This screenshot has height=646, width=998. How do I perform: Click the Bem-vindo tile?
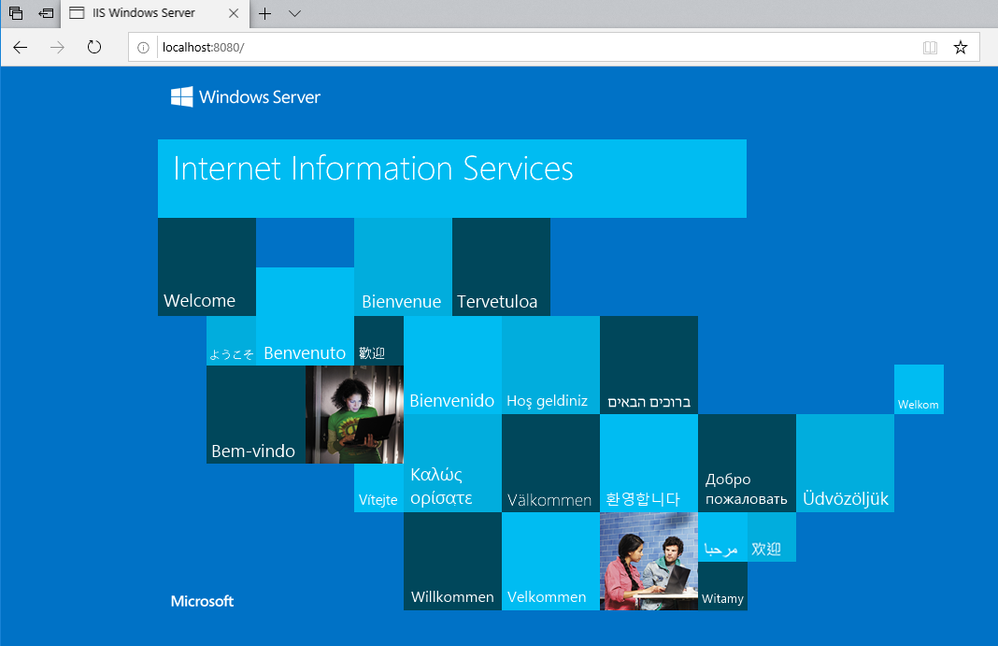(256, 414)
